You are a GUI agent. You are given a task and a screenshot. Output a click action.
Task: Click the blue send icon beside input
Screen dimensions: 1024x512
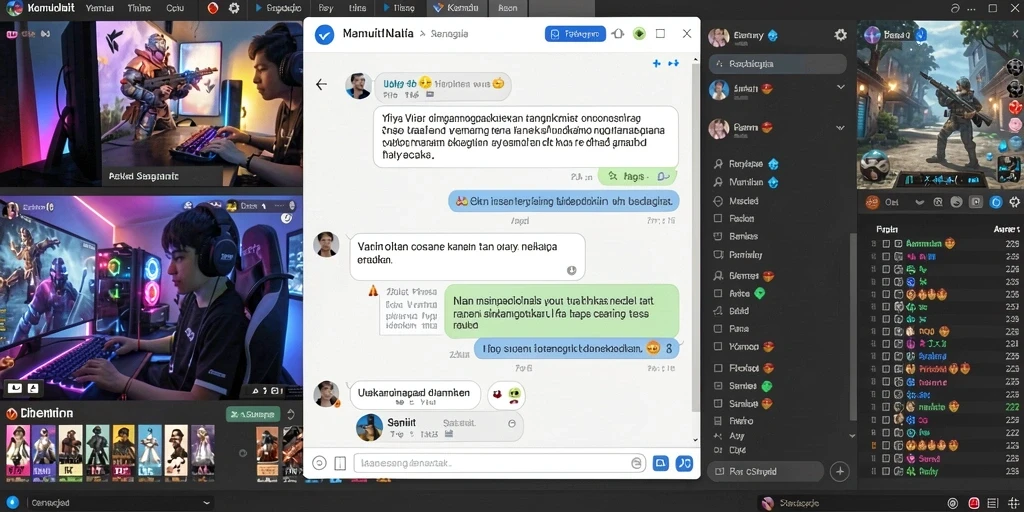click(x=661, y=463)
